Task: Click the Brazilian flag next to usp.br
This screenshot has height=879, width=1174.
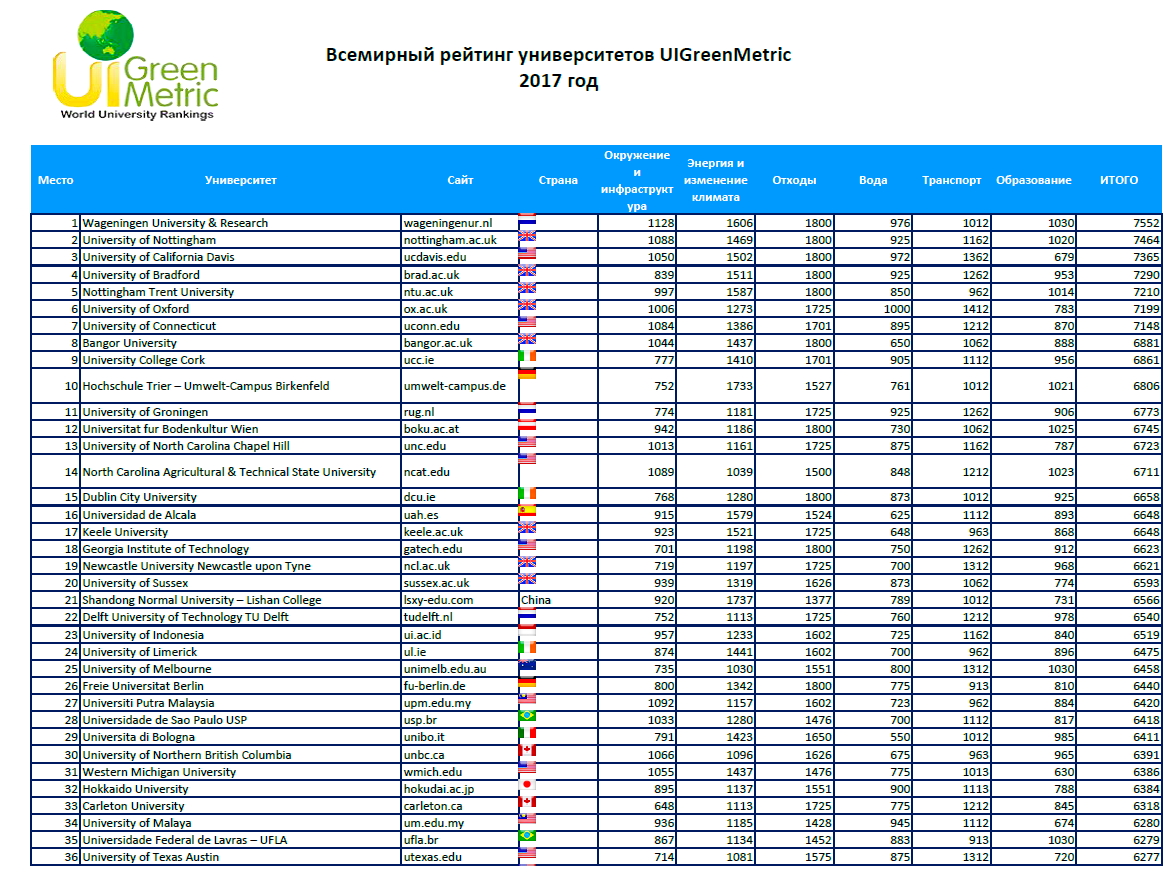Action: tap(527, 717)
